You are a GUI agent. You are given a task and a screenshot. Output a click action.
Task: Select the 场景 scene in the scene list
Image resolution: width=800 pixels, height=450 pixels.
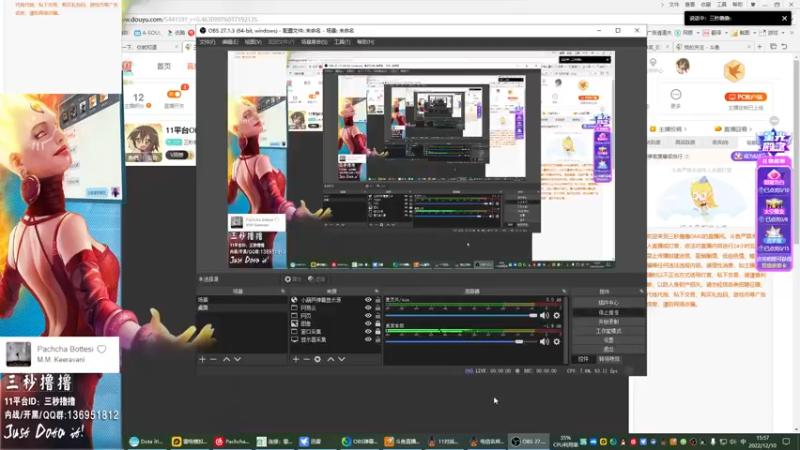[x=241, y=300]
